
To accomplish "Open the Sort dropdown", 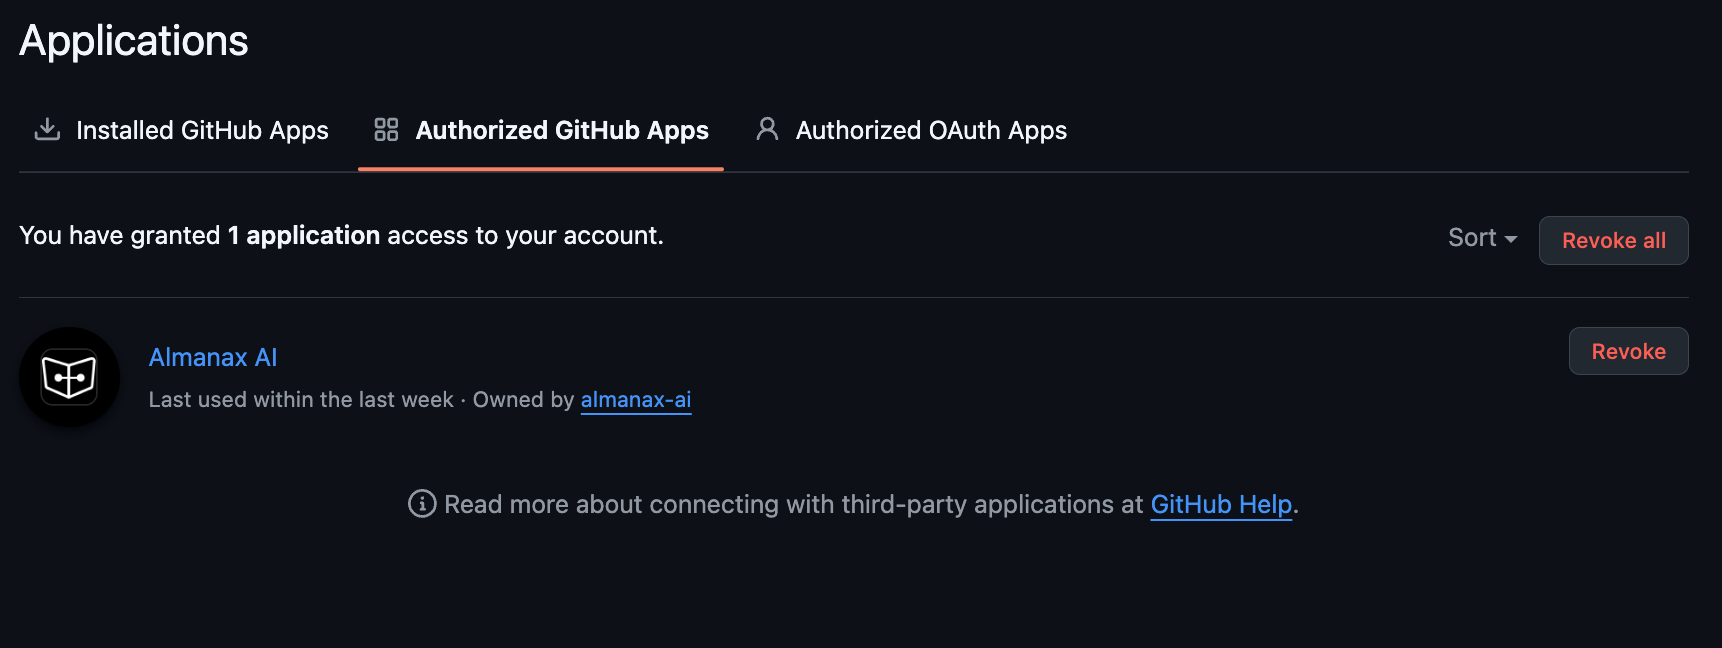I will (1482, 238).
